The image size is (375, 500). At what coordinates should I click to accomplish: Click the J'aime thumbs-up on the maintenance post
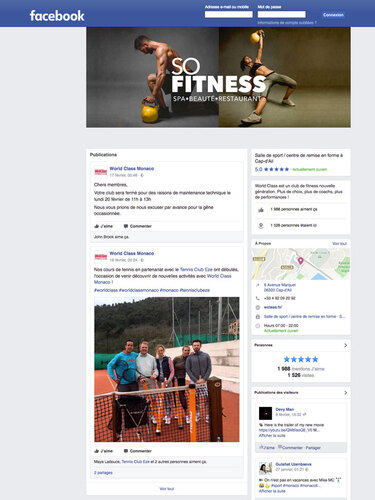(97, 226)
